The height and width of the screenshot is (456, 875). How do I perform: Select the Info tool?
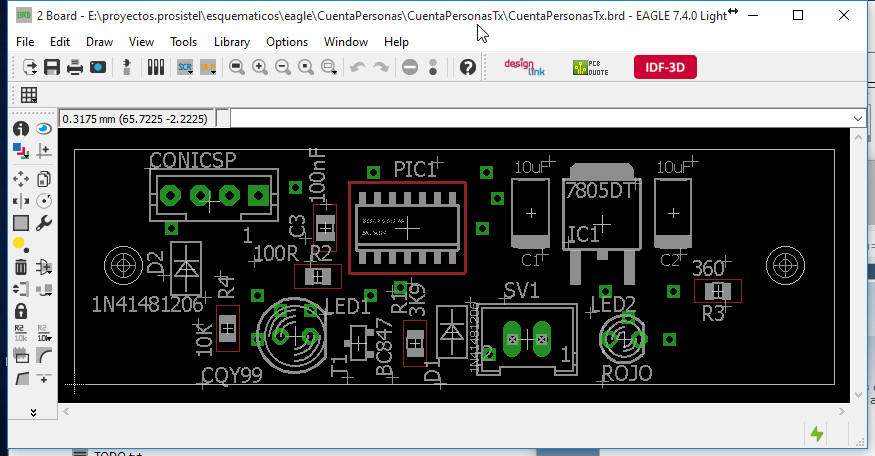21,129
